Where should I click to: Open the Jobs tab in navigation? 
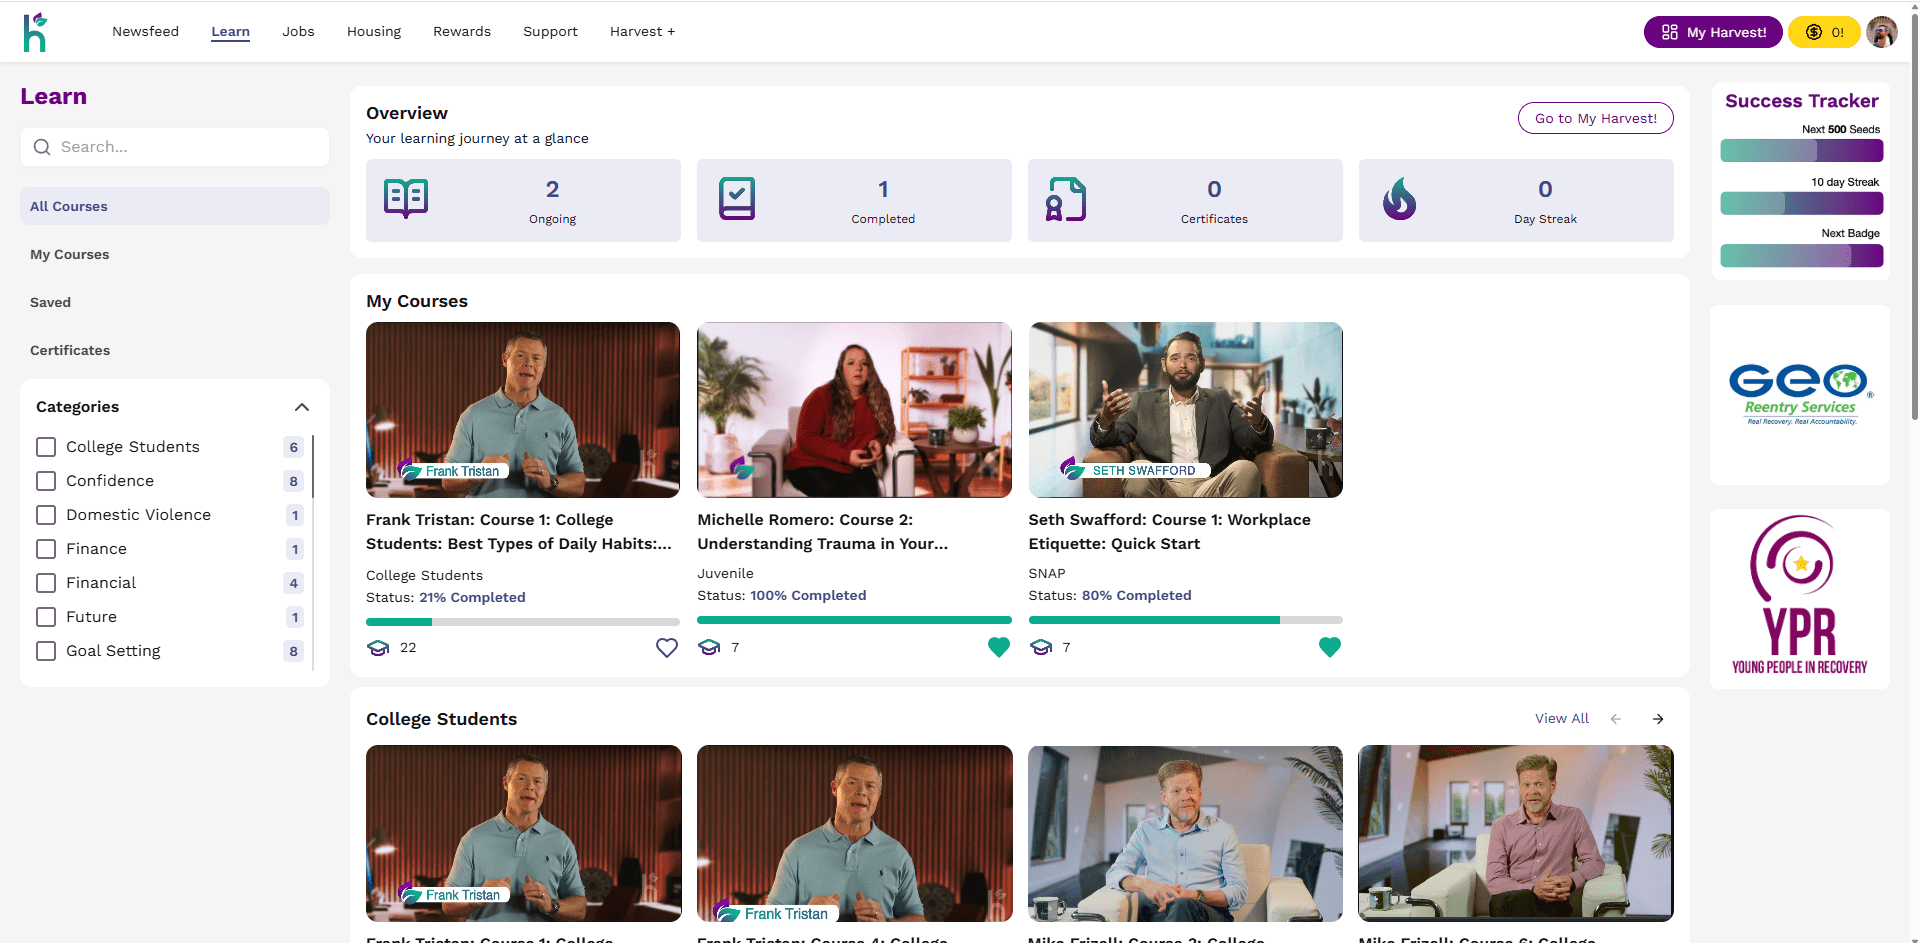pos(298,32)
